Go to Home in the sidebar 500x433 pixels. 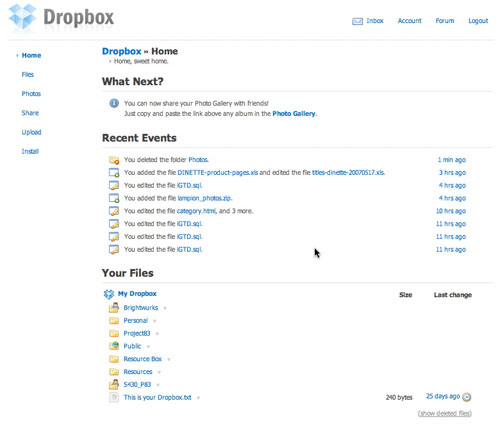31,55
